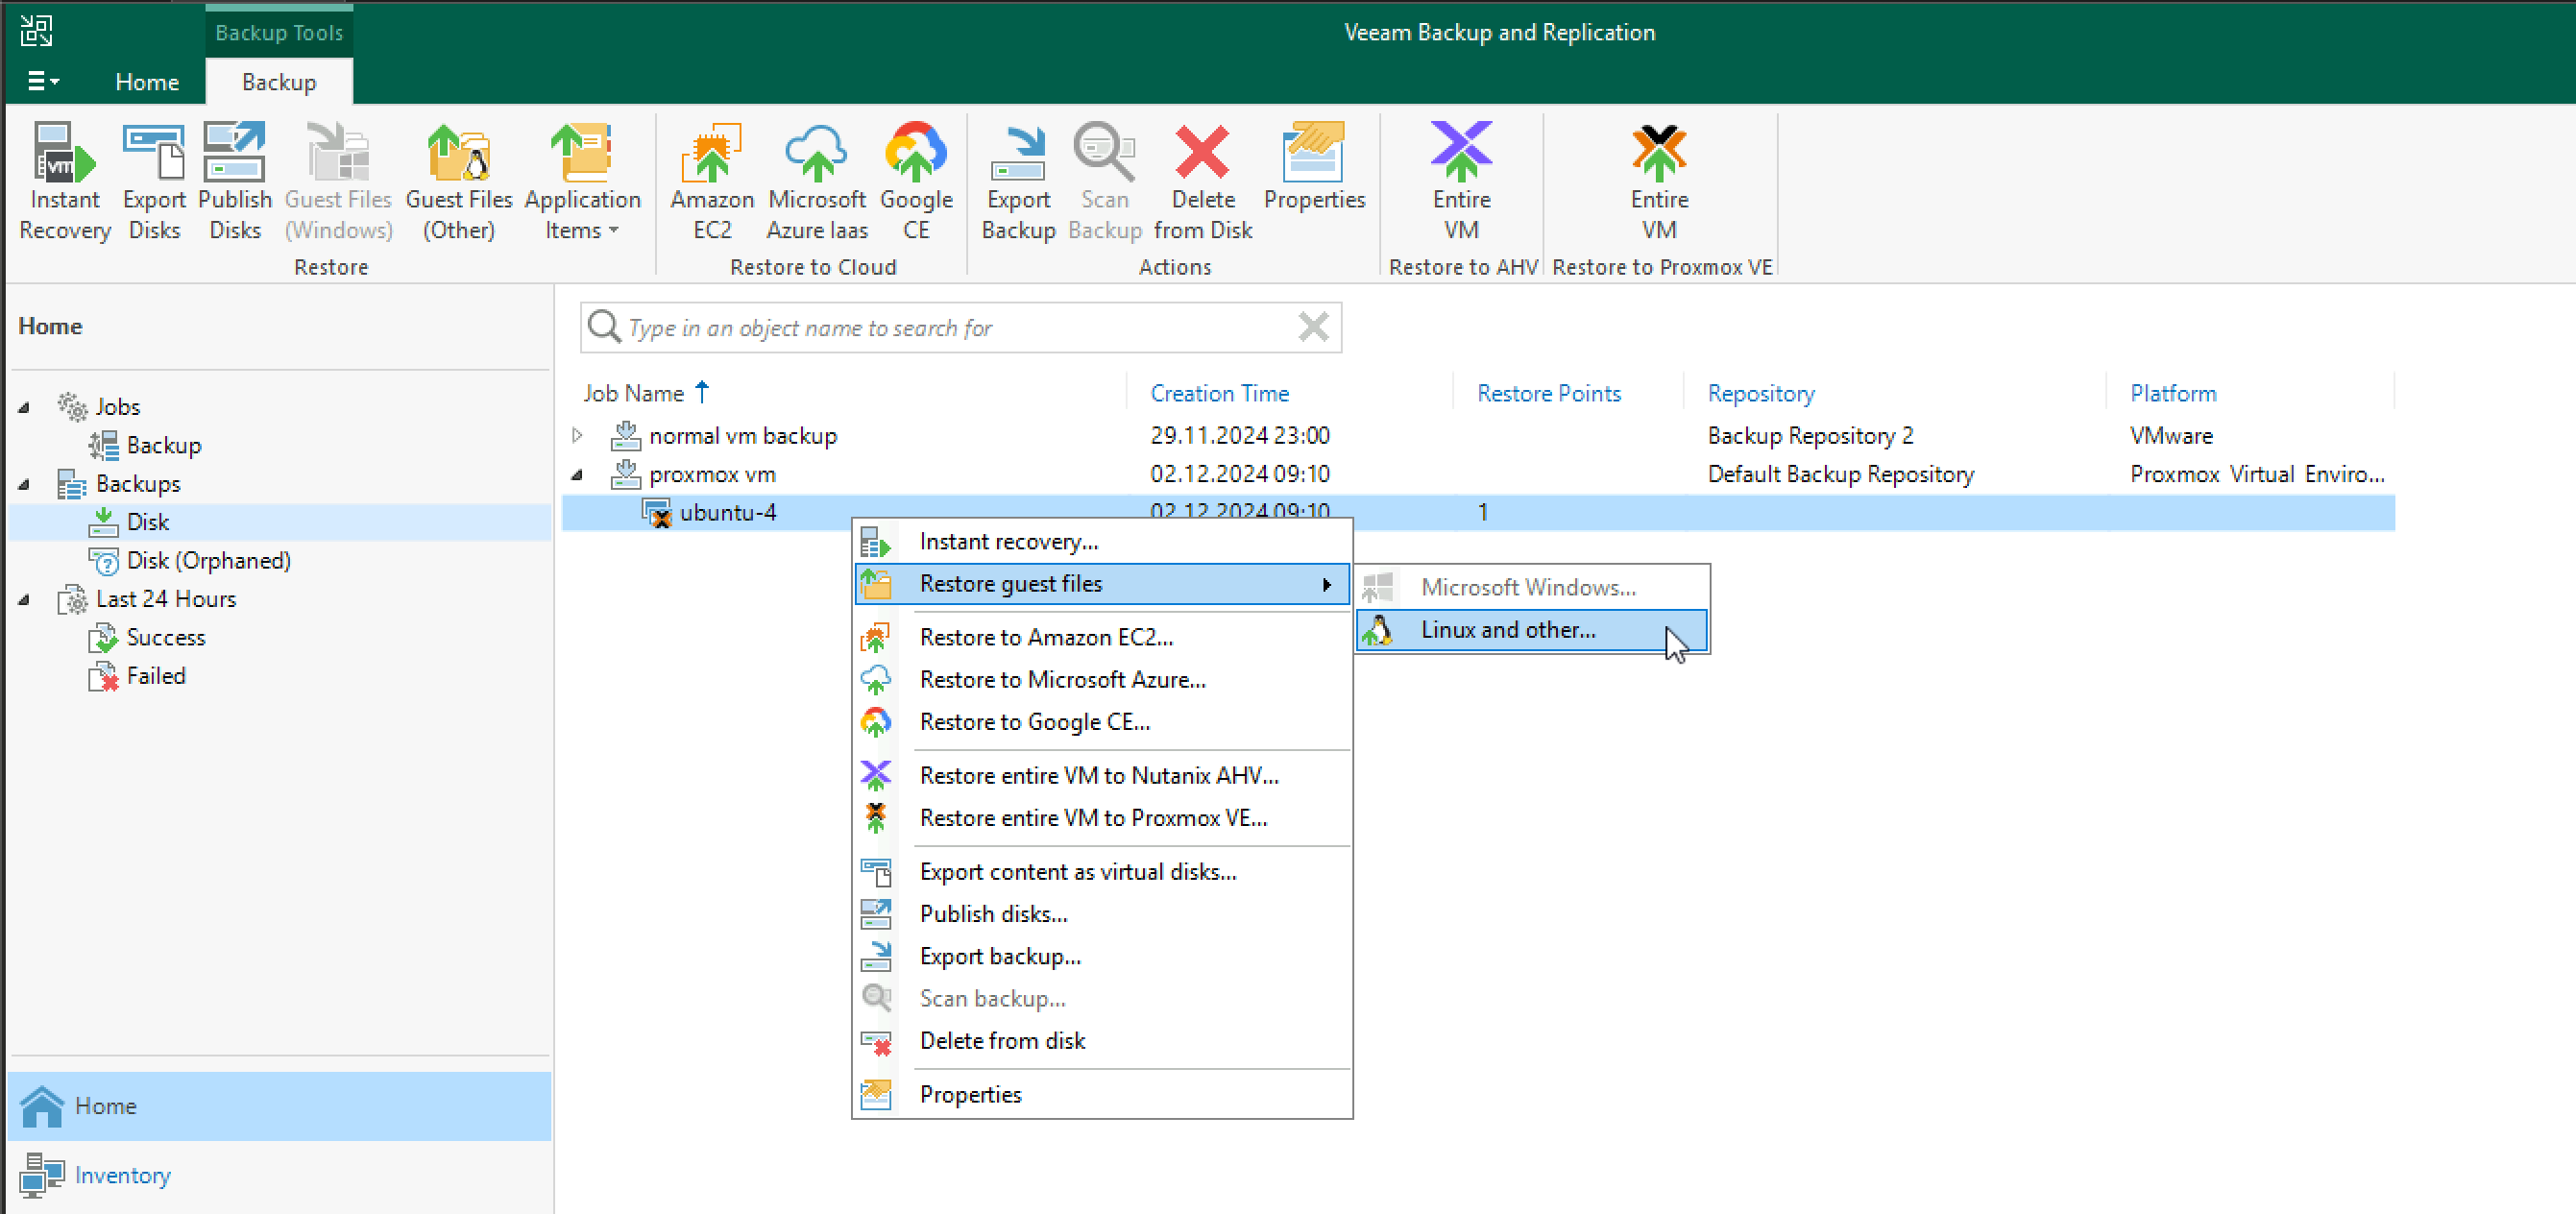The width and height of the screenshot is (2576, 1214).
Task: Choose Microsoft Azure IaaS ribbon icon
Action: click(x=817, y=182)
